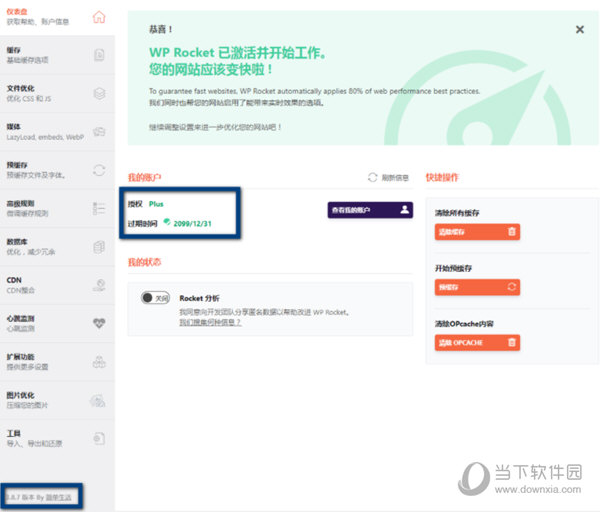Click the refresh info circular arrow icon

(x=372, y=178)
